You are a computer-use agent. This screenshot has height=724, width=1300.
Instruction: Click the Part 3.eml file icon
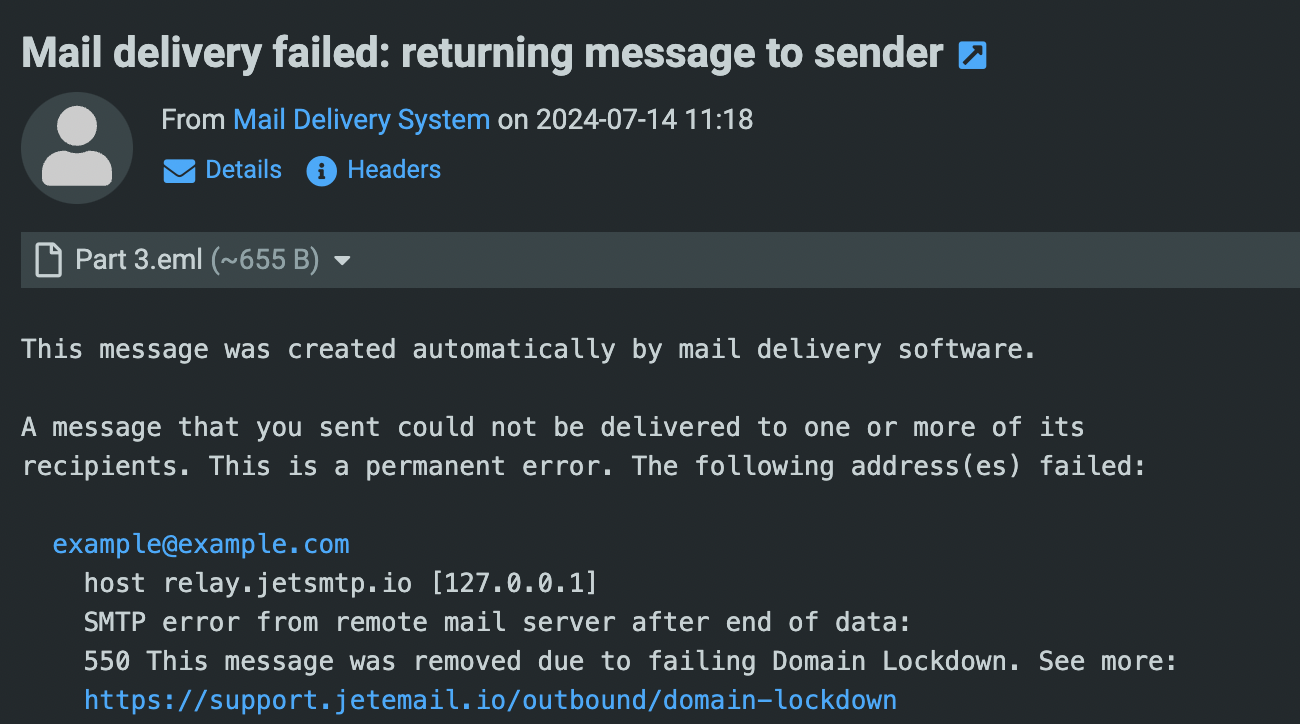point(48,260)
